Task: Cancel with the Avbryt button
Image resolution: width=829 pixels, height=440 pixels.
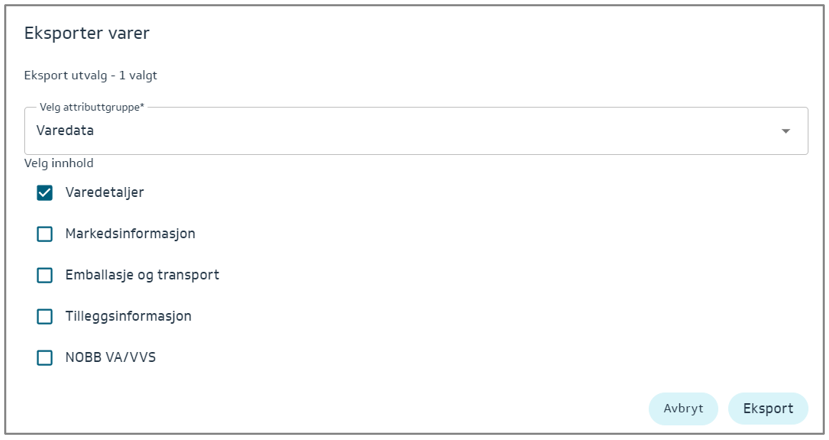Action: (683, 408)
